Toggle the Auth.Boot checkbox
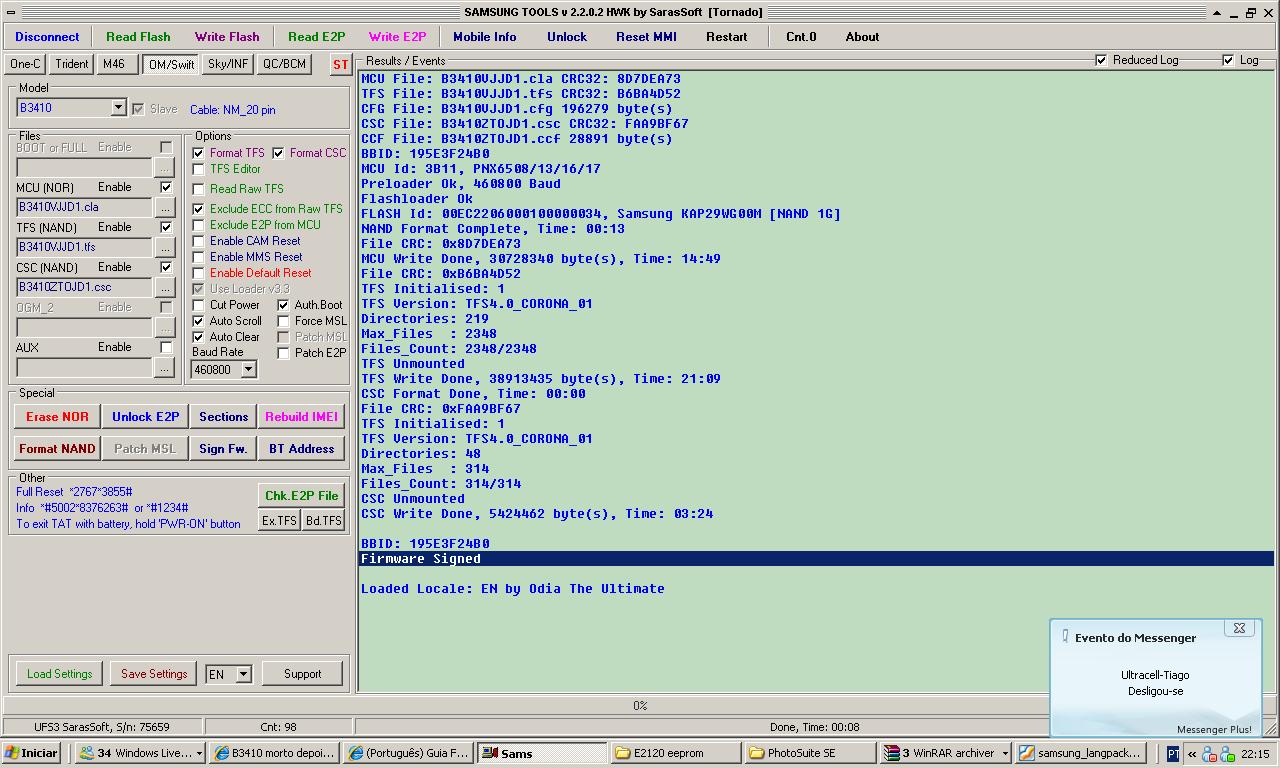 tap(283, 305)
